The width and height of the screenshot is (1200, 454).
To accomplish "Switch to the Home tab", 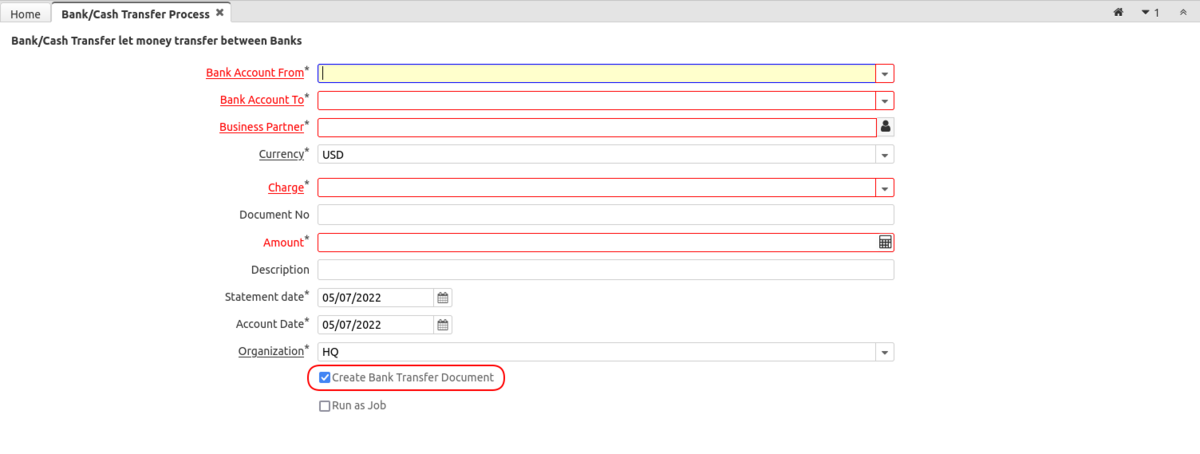I will 25,14.
